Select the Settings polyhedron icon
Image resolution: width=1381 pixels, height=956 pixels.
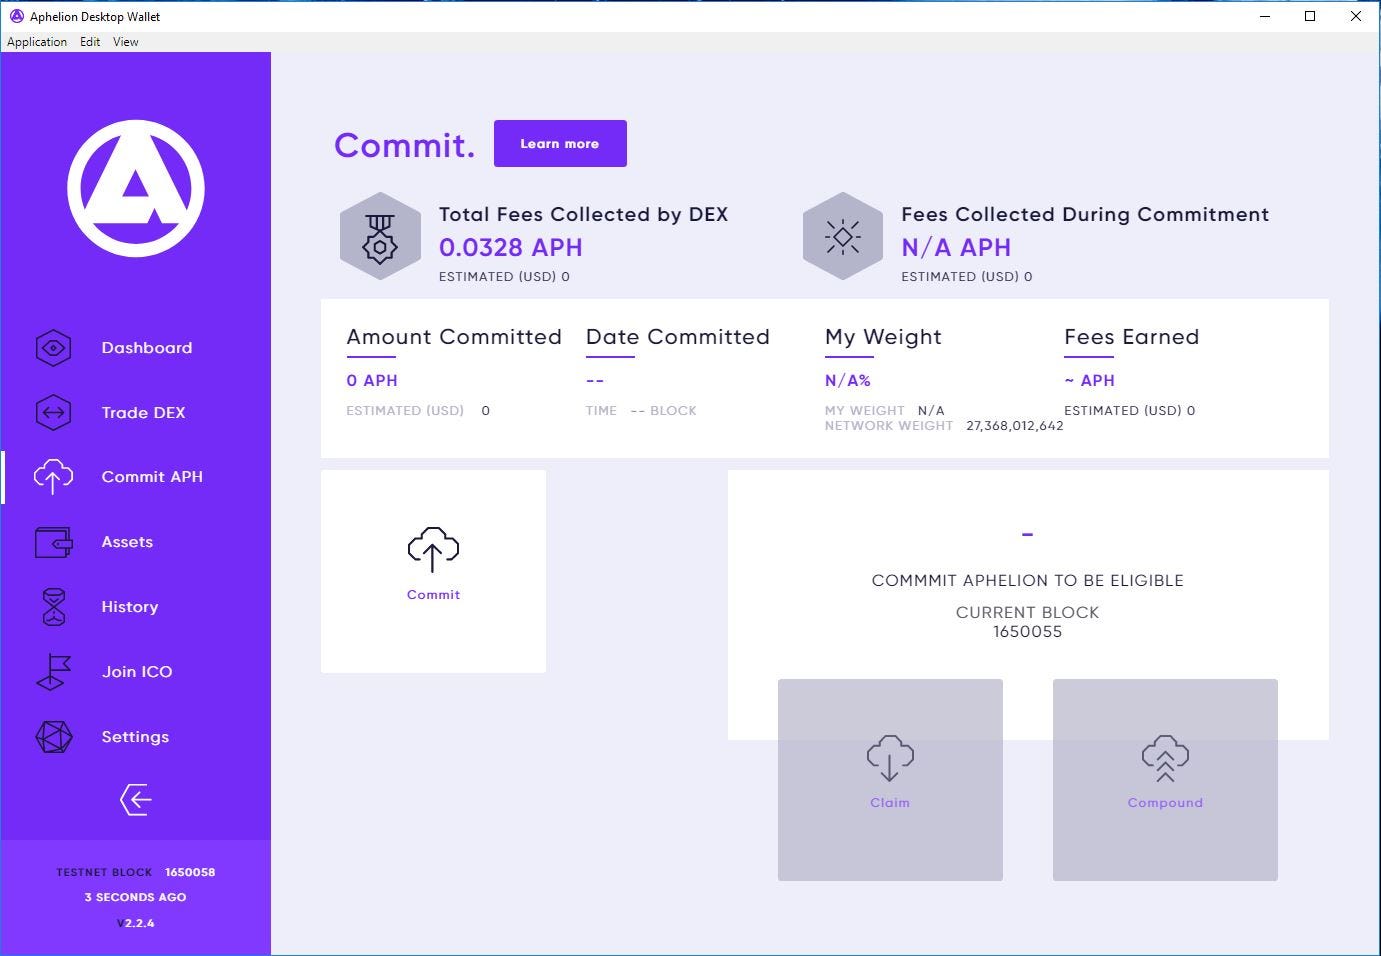pos(54,737)
